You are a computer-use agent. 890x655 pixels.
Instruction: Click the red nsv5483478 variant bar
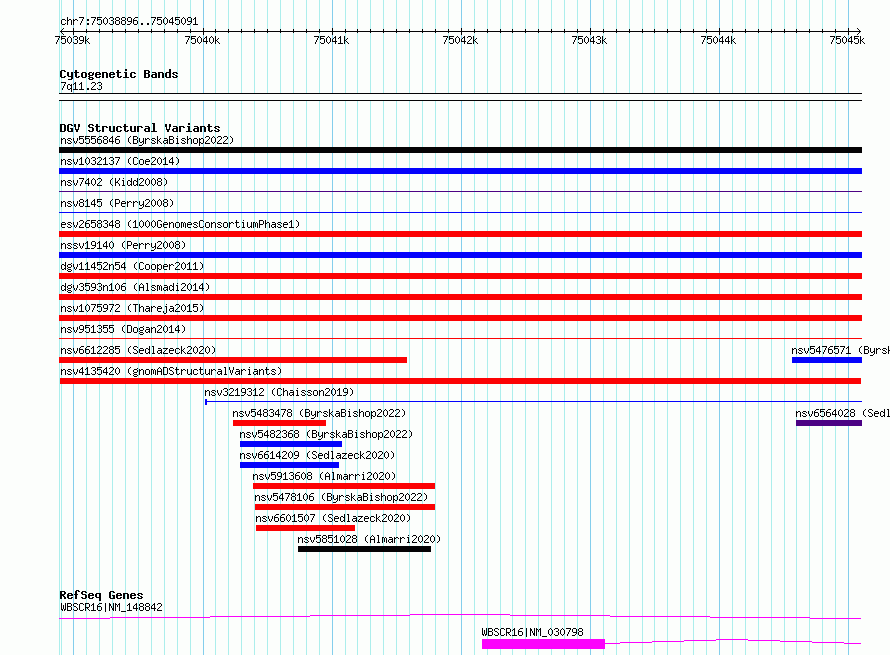[279, 423]
